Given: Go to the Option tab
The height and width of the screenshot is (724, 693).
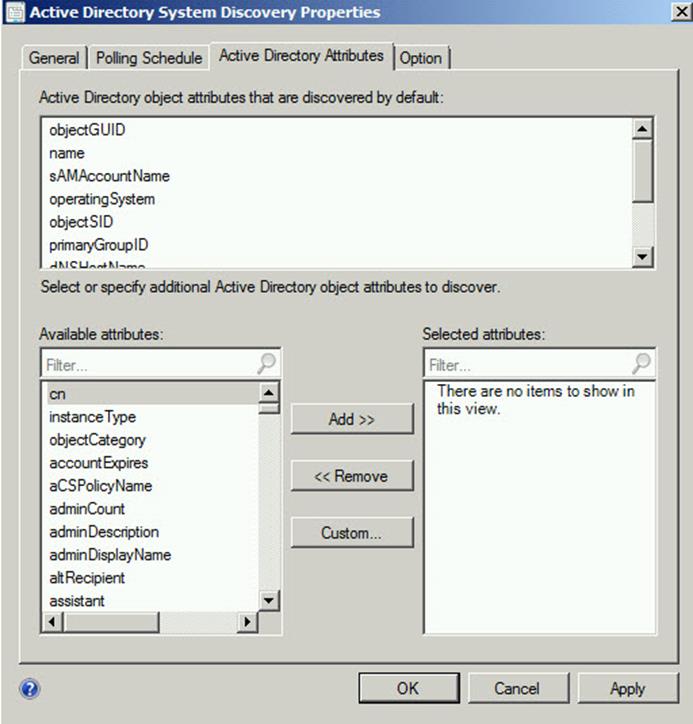Looking at the screenshot, I should (x=421, y=58).
